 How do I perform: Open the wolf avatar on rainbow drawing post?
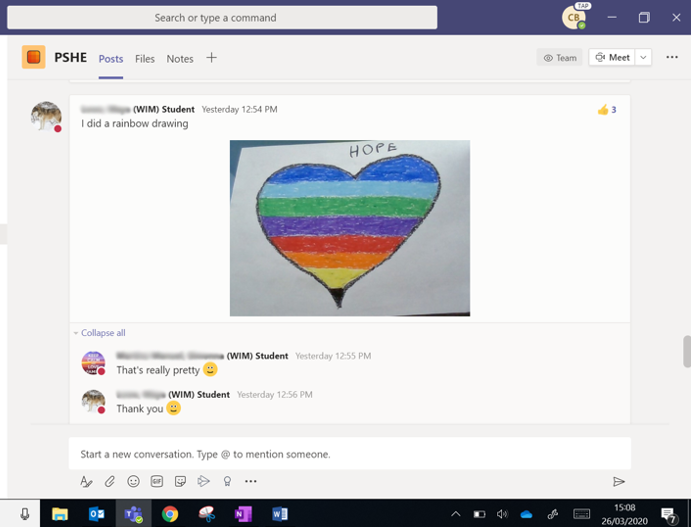(x=46, y=116)
